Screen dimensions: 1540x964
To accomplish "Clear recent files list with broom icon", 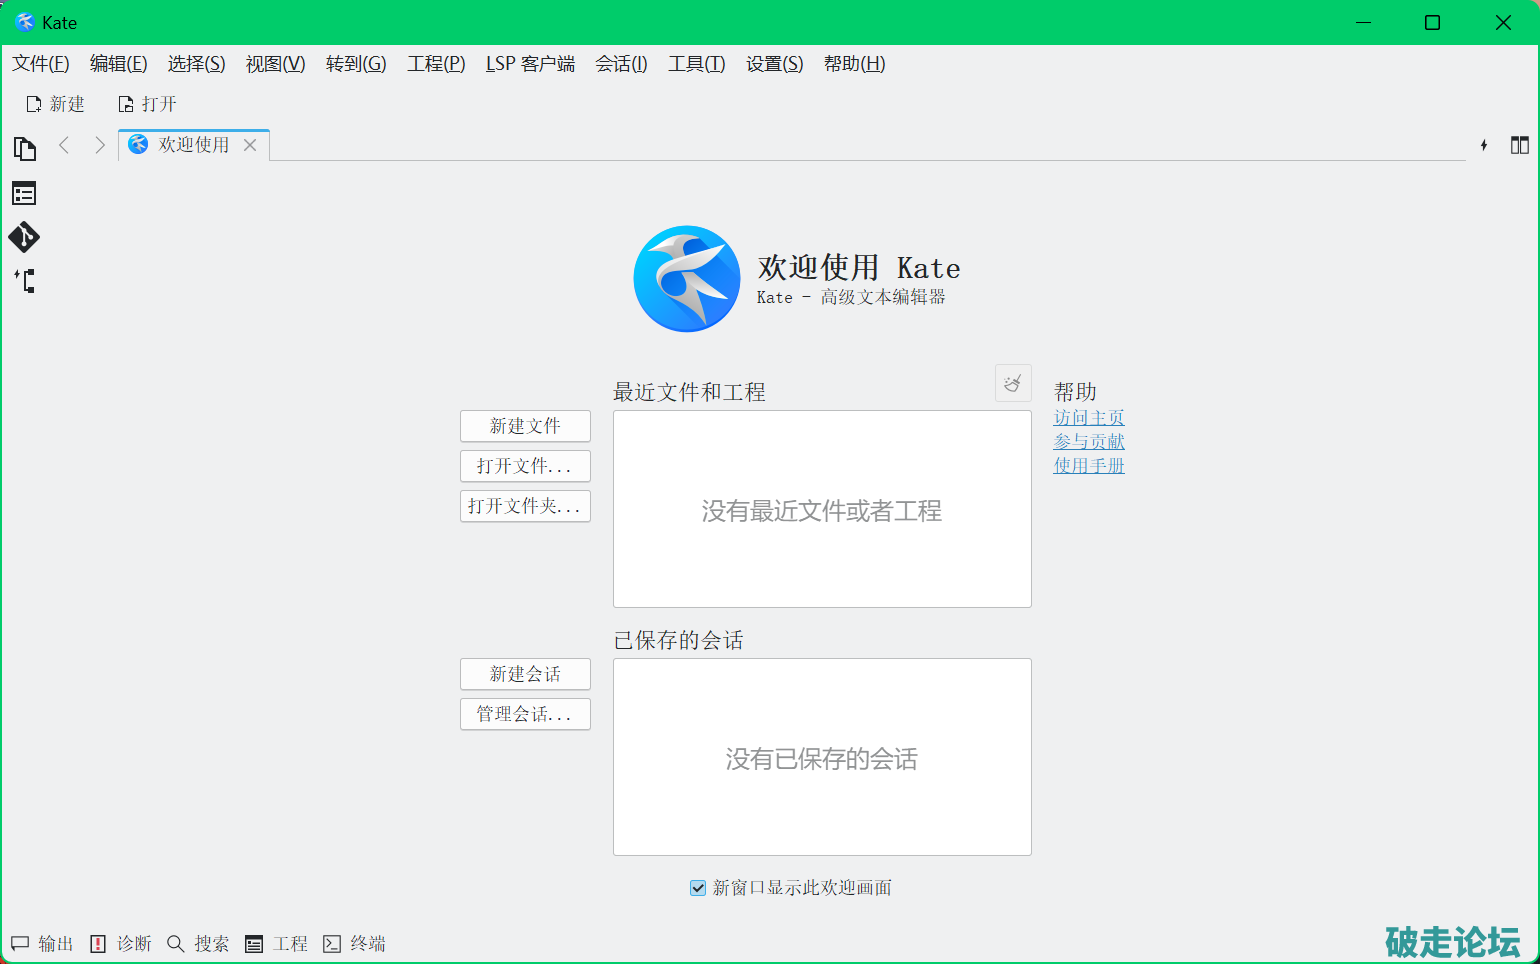I will coord(1012,383).
